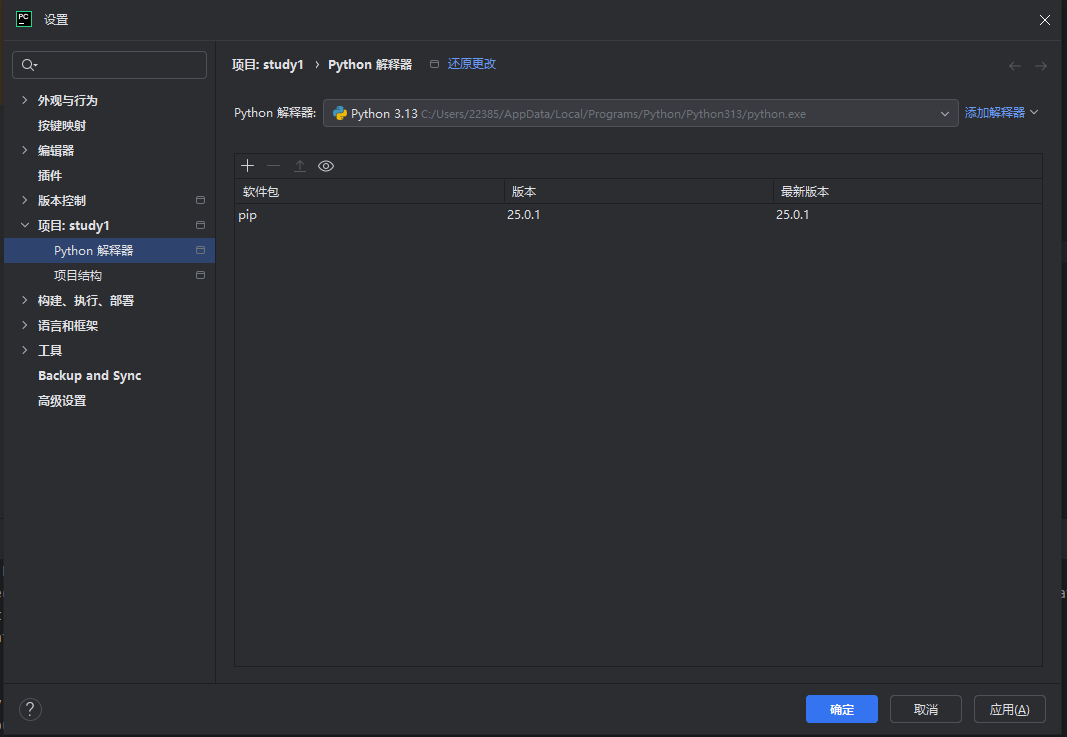Click the project-level marker icon next to 版本控制
1067x737 pixels.
click(x=200, y=200)
